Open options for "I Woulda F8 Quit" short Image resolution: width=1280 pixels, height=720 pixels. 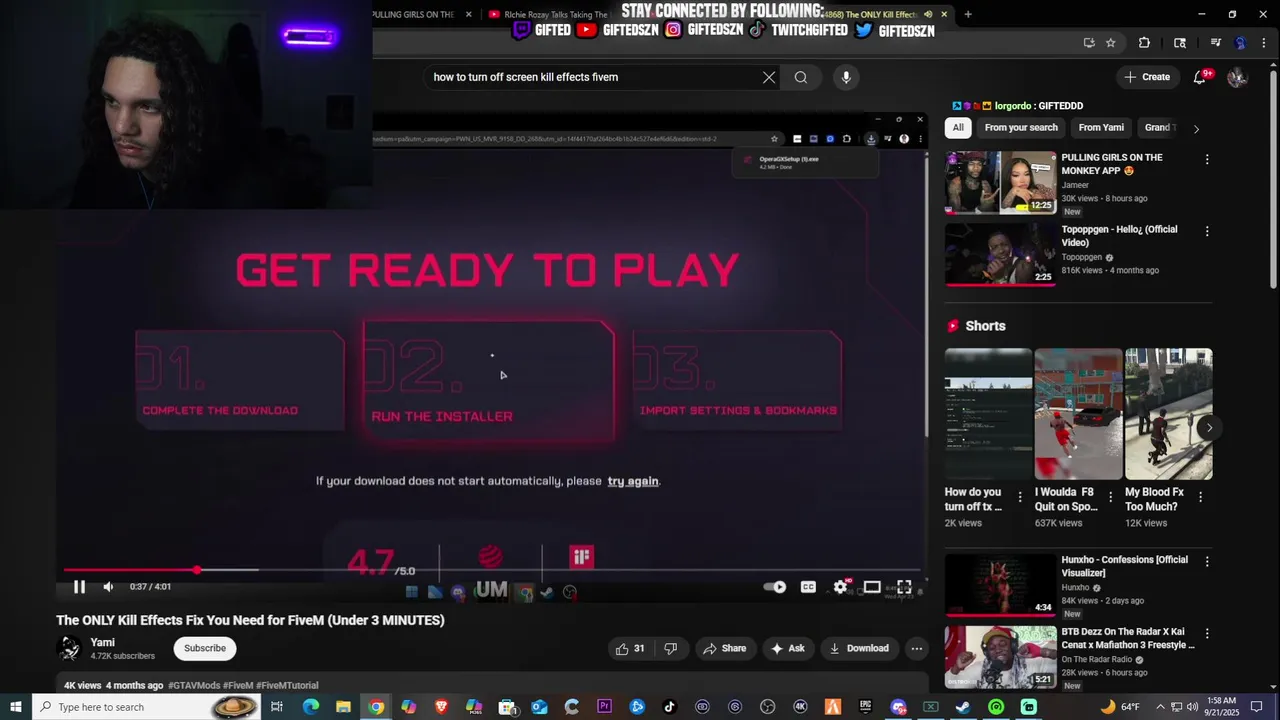[1110, 497]
